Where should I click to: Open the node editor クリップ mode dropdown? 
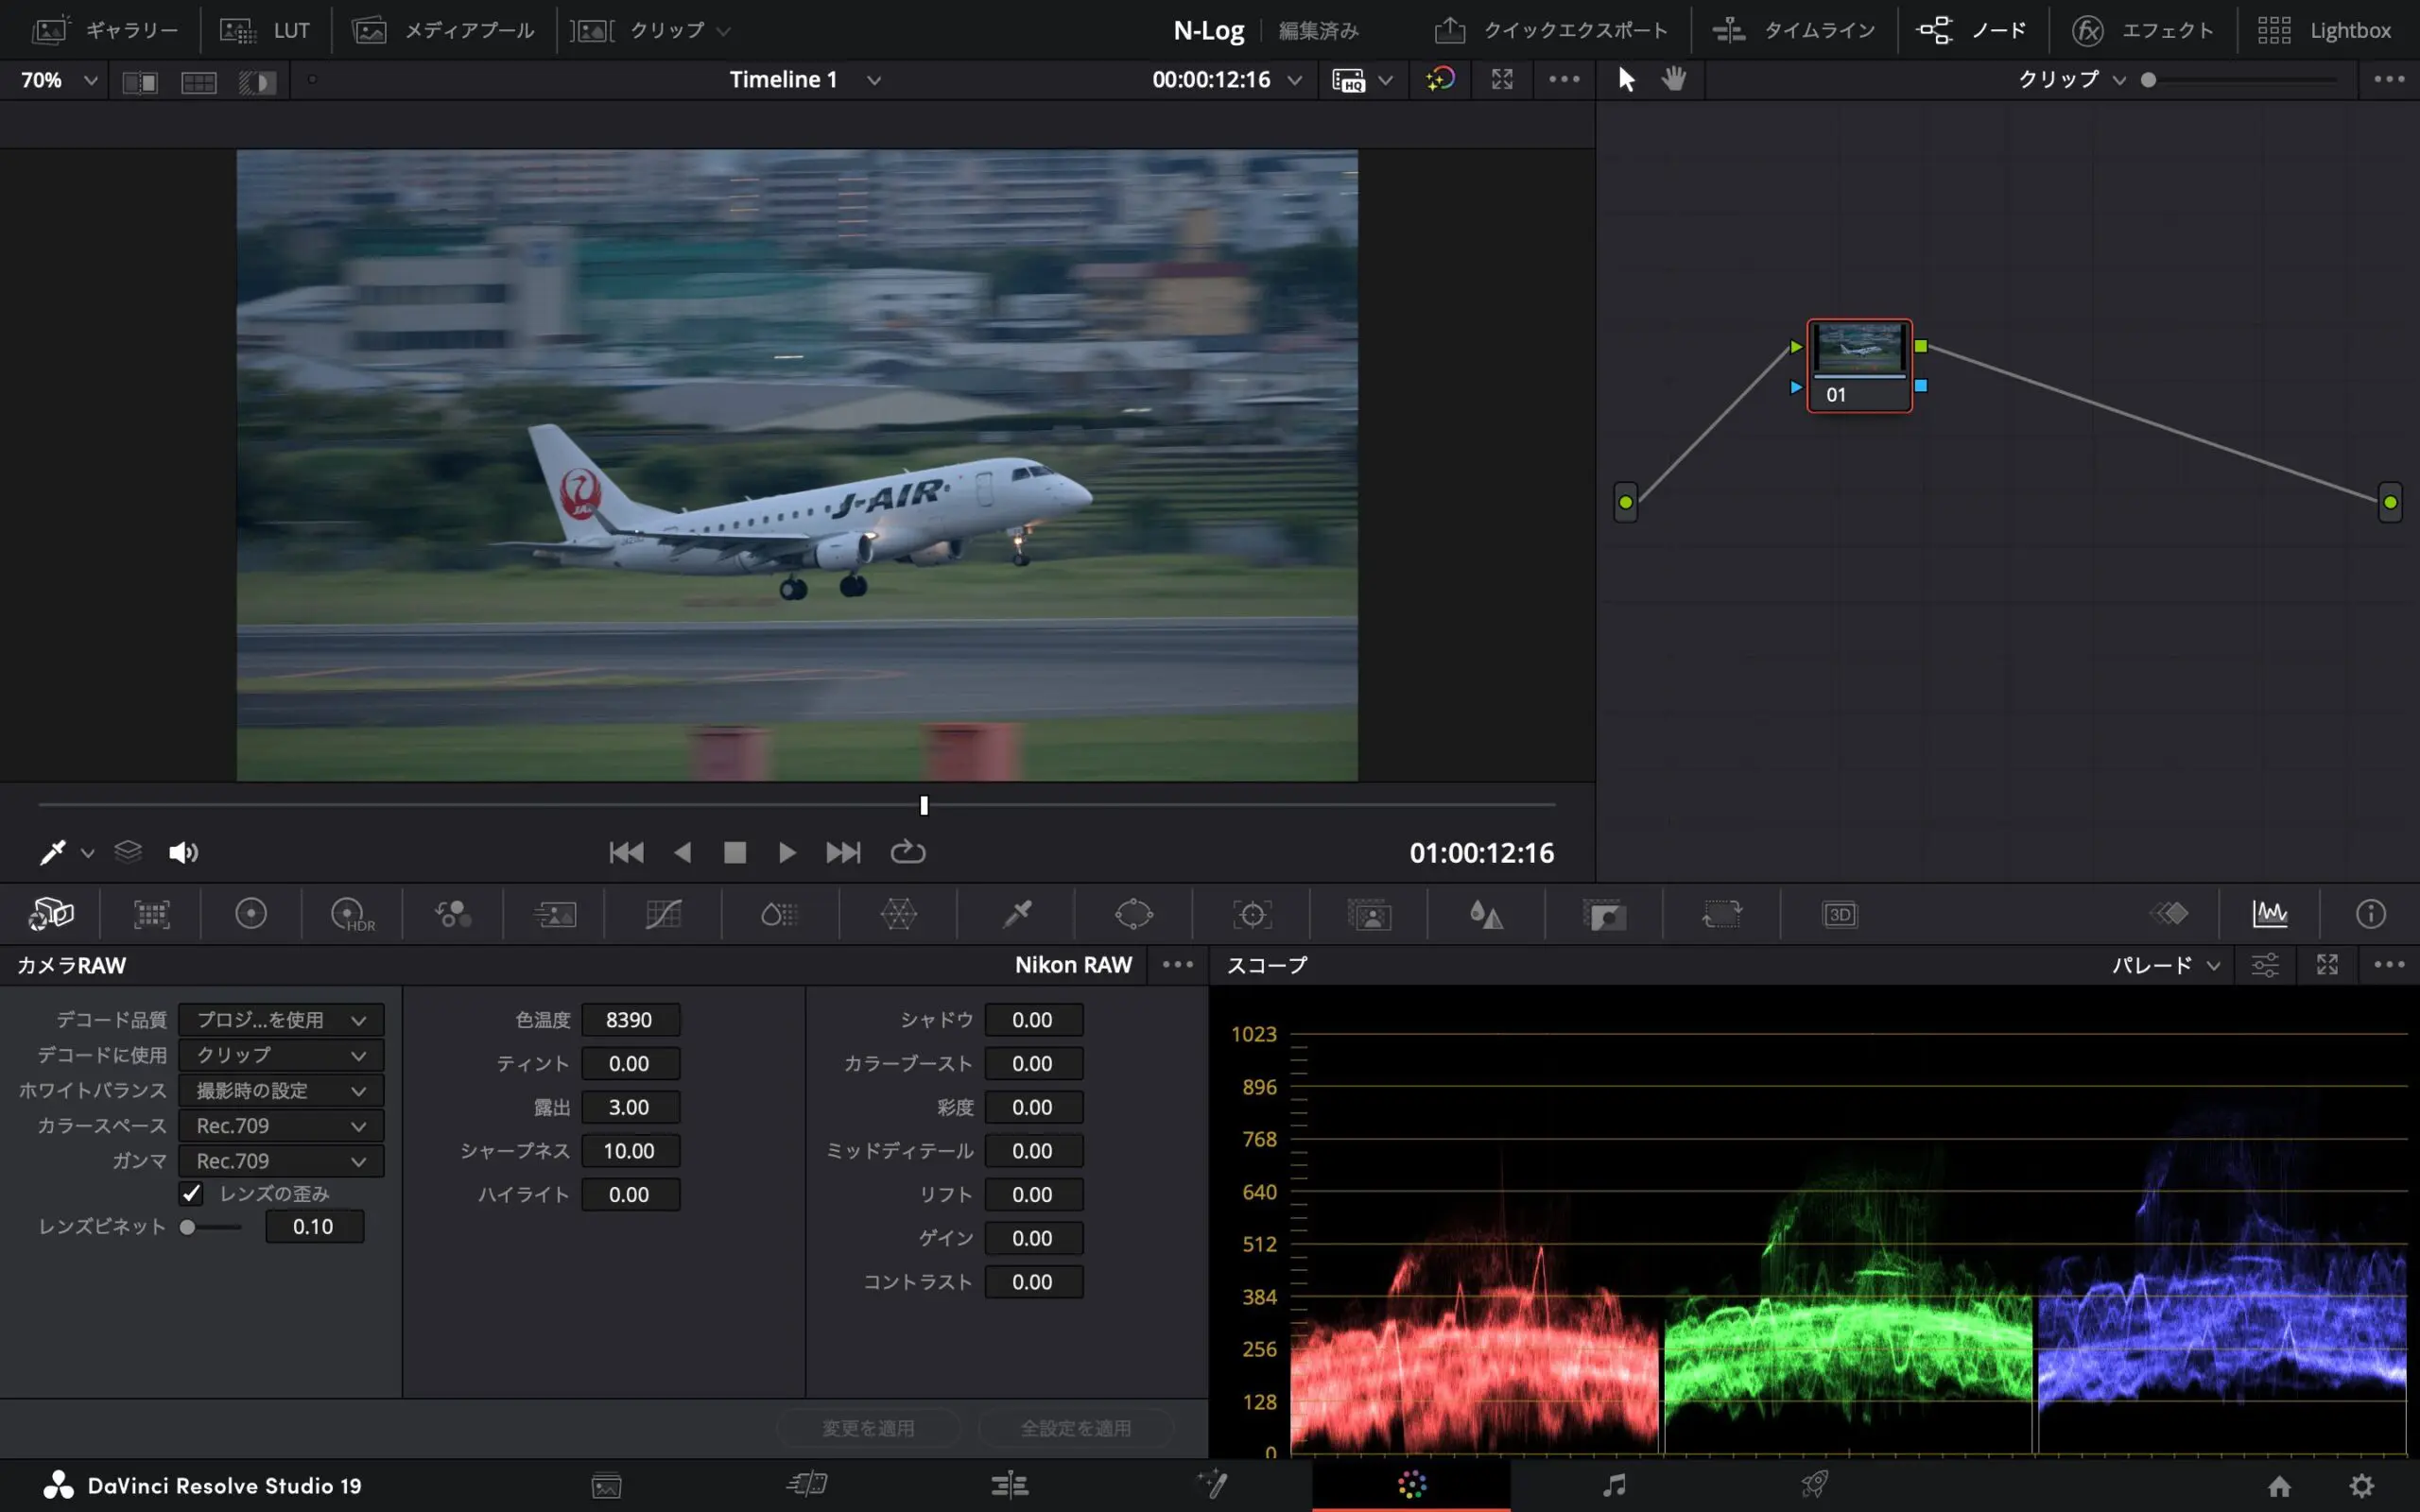(x=2072, y=79)
